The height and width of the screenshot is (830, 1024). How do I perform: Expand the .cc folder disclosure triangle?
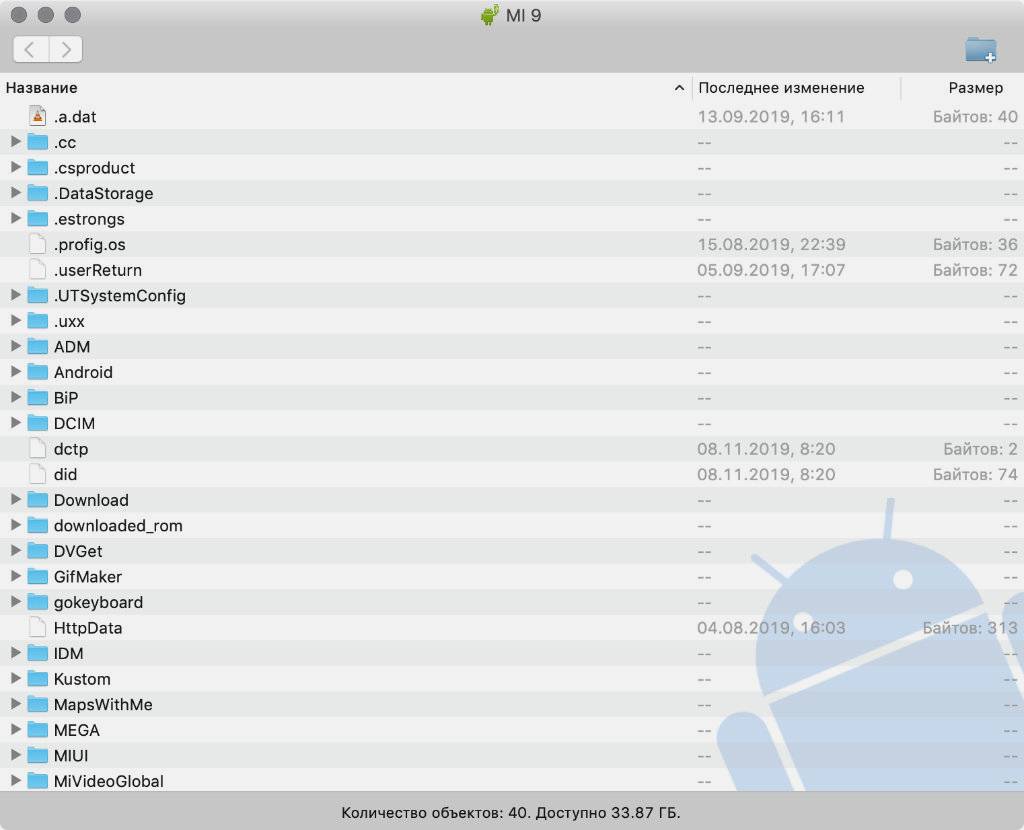pos(16,142)
